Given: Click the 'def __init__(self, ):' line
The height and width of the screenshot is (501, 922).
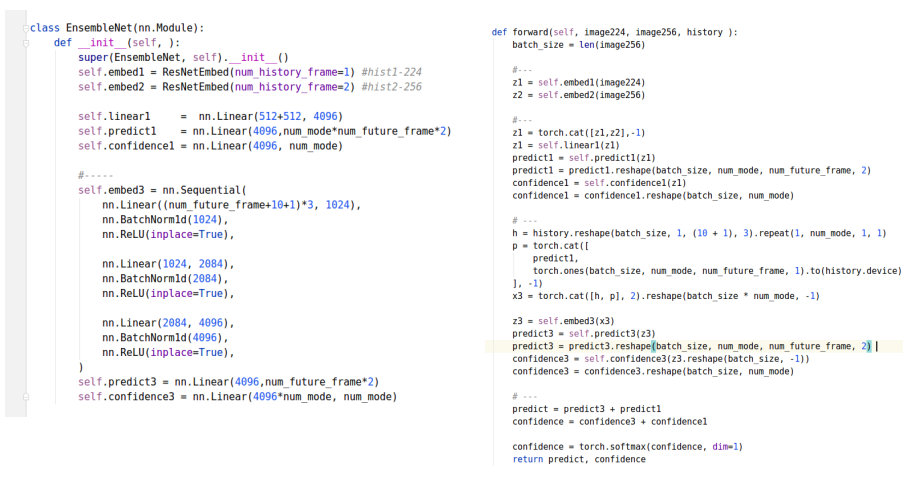Looking at the screenshot, I should pyautogui.click(x=117, y=43).
